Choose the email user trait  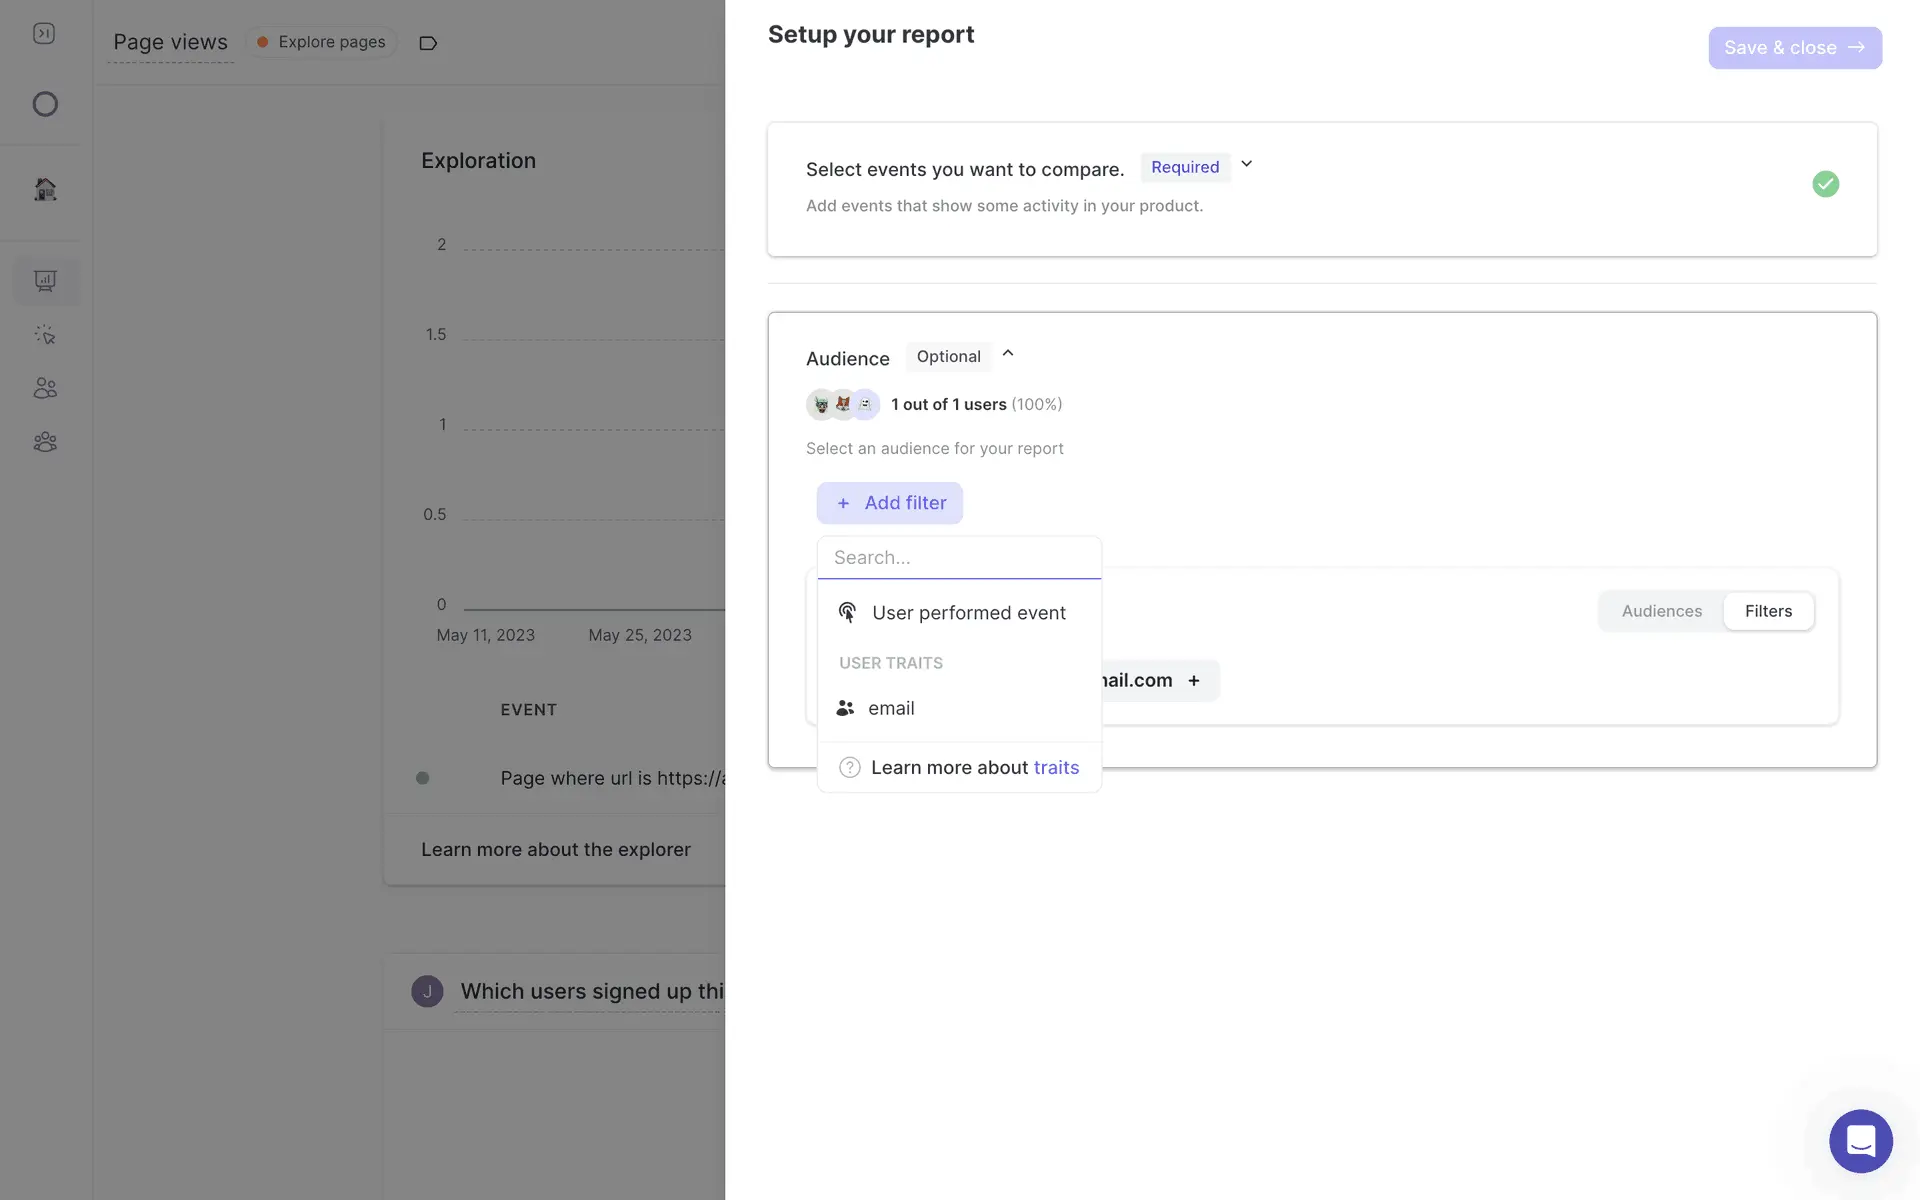[x=890, y=708]
